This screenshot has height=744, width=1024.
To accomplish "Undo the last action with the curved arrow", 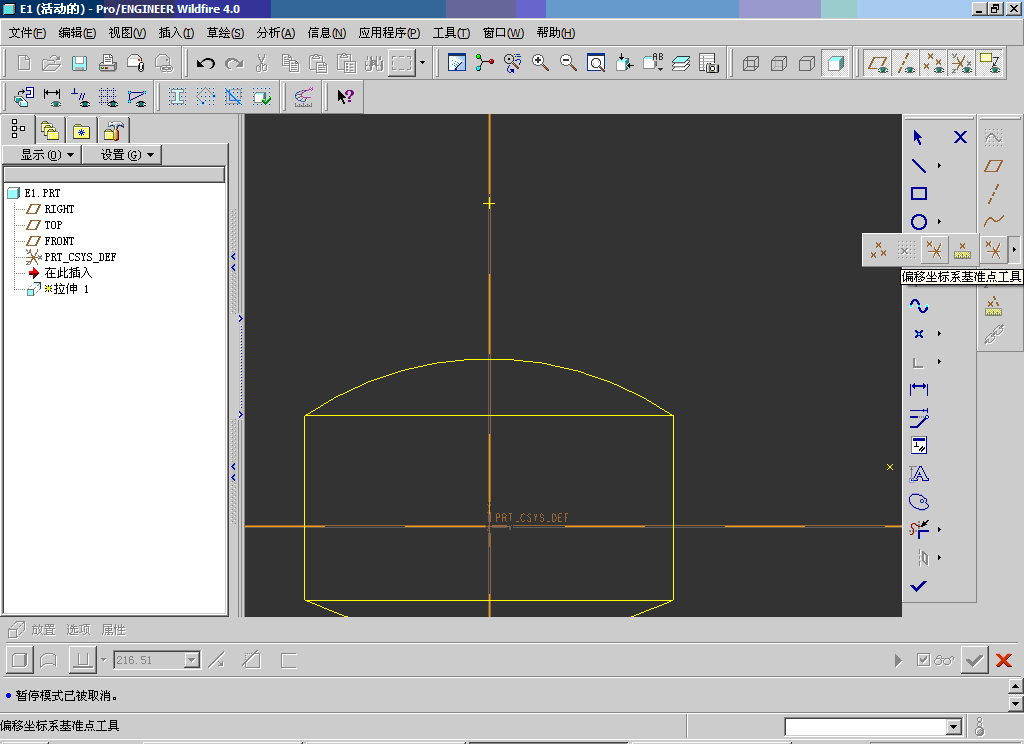I will [206, 63].
